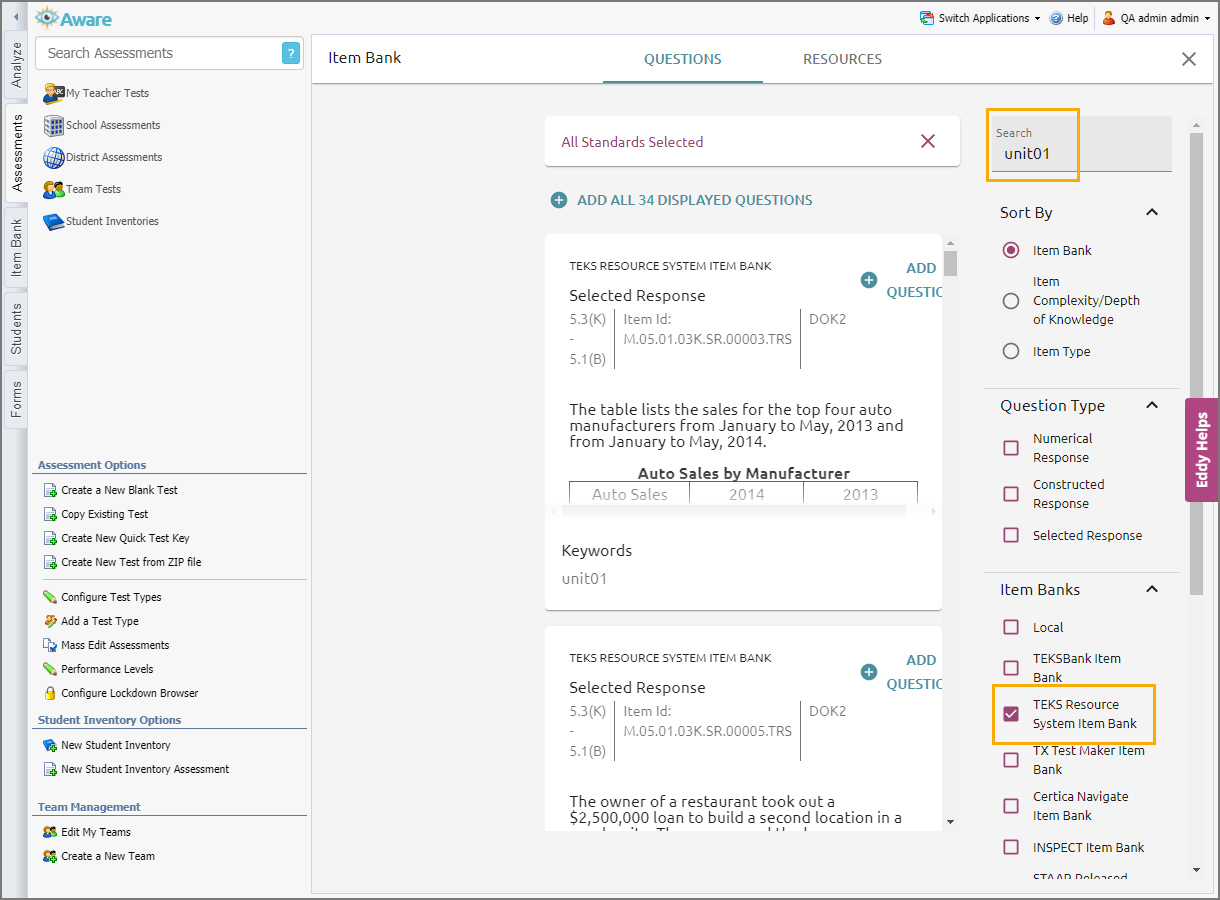Check the INSPECT Item Bank
Viewport: 1220px width, 900px height.
tap(1011, 847)
